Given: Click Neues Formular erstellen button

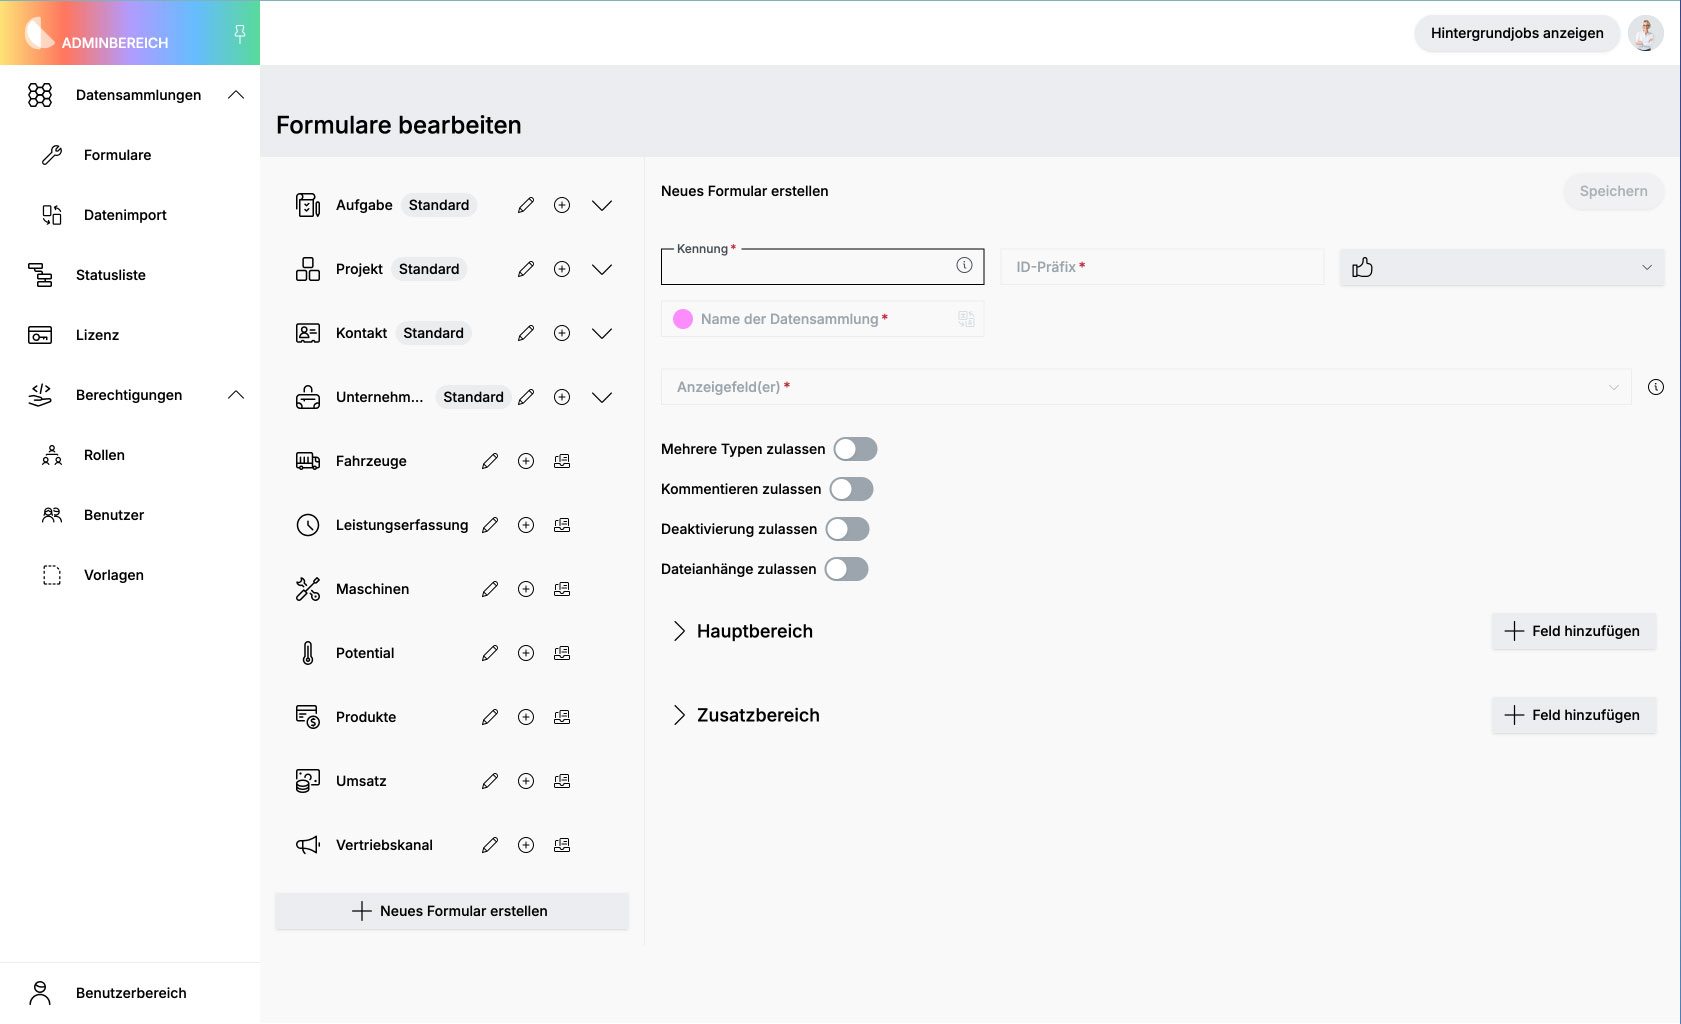Looking at the screenshot, I should point(452,911).
